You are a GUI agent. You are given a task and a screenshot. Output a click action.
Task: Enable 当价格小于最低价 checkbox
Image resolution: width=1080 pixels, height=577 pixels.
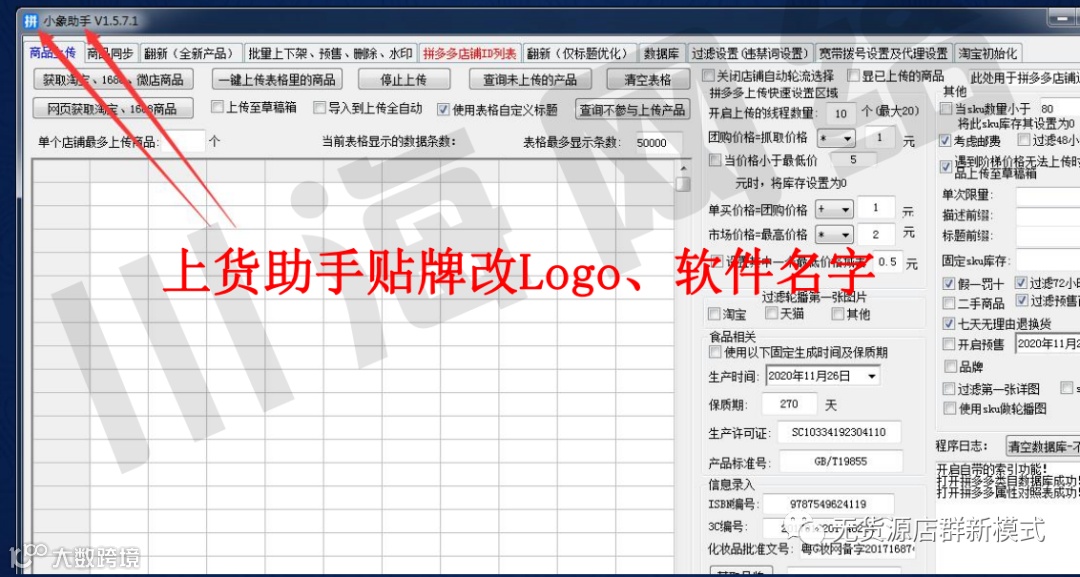point(715,160)
